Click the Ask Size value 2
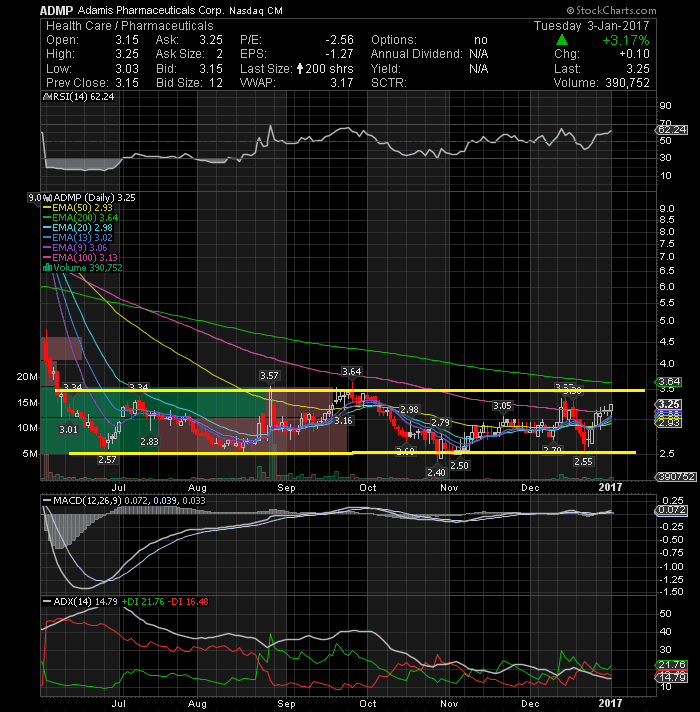 coord(219,54)
